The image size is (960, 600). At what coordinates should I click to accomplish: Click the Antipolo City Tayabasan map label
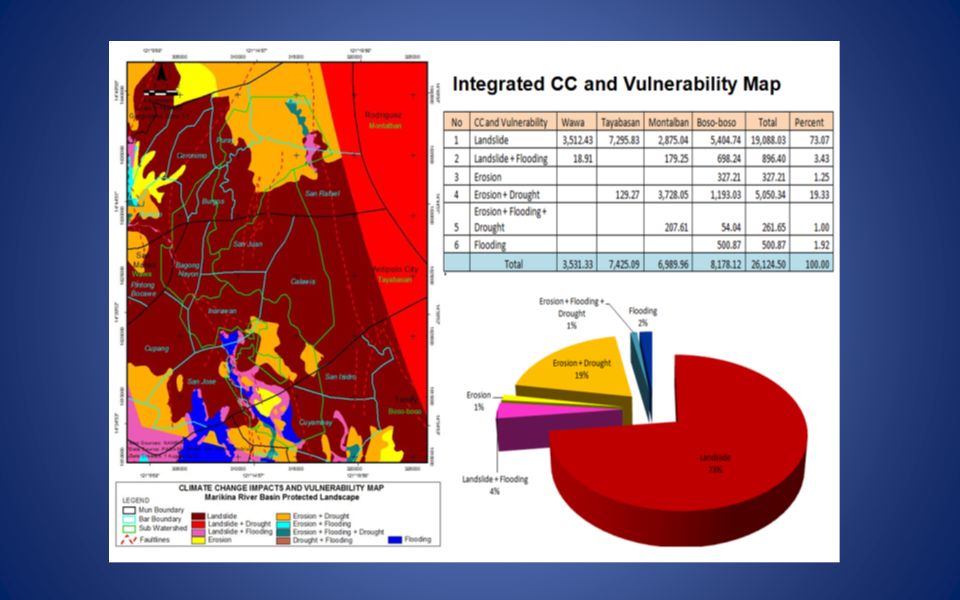pyautogui.click(x=394, y=274)
